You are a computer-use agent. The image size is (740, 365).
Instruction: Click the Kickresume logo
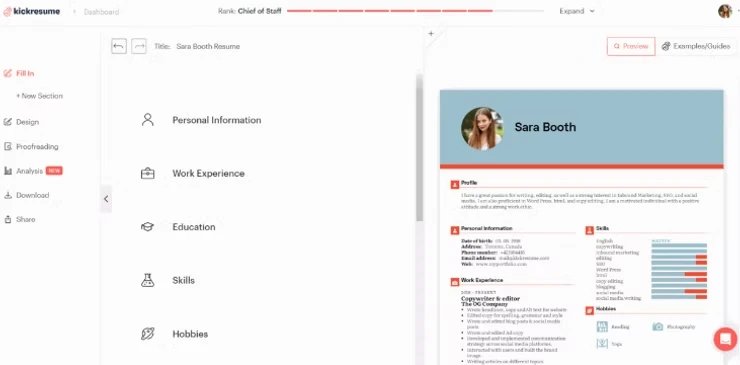pyautogui.click(x=32, y=12)
